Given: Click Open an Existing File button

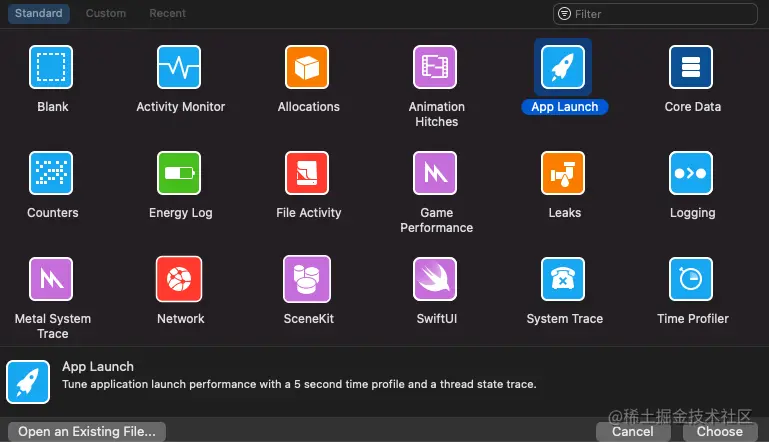Looking at the screenshot, I should tap(87, 432).
